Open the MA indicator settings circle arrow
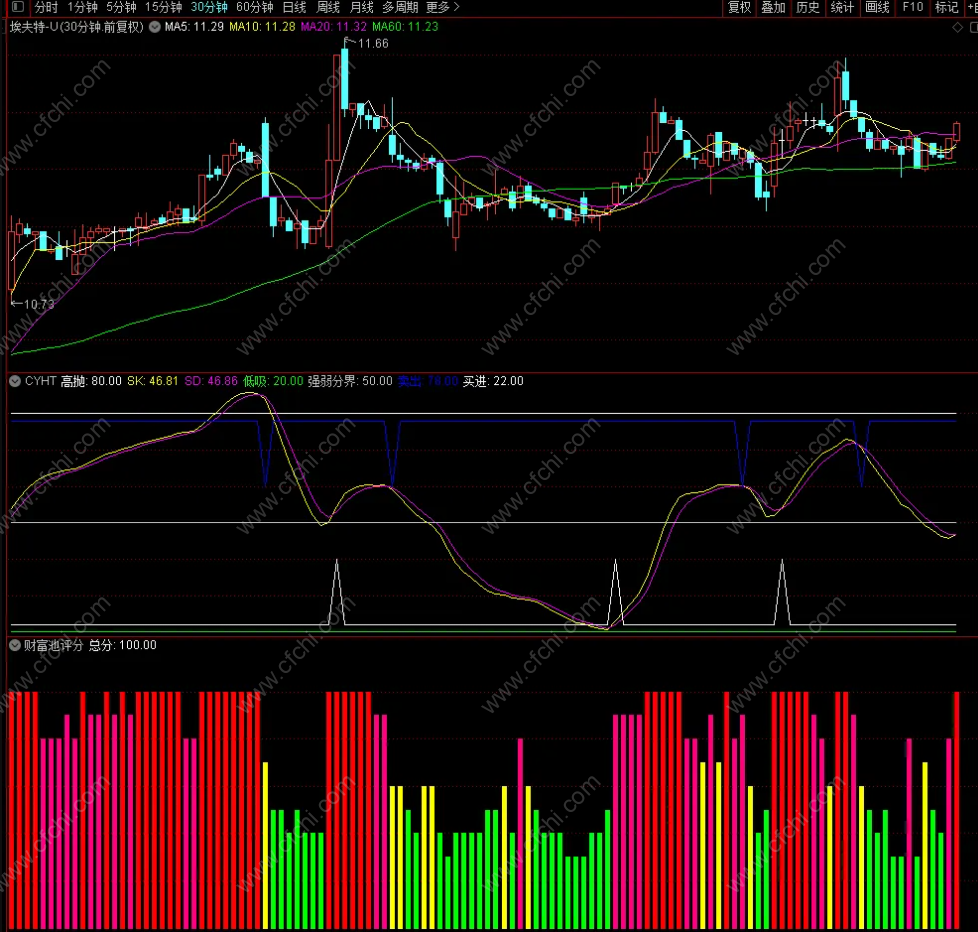Image resolution: width=978 pixels, height=932 pixels. pyautogui.click(x=154, y=27)
